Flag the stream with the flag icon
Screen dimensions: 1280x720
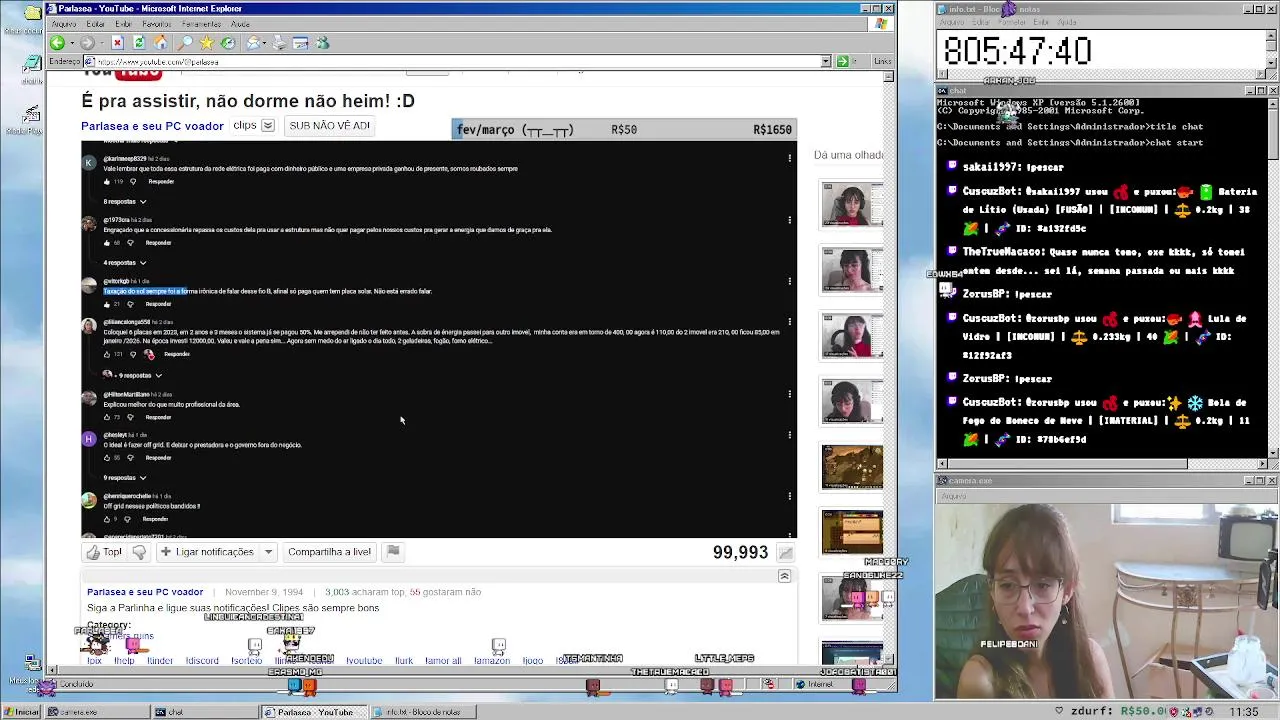pos(393,551)
